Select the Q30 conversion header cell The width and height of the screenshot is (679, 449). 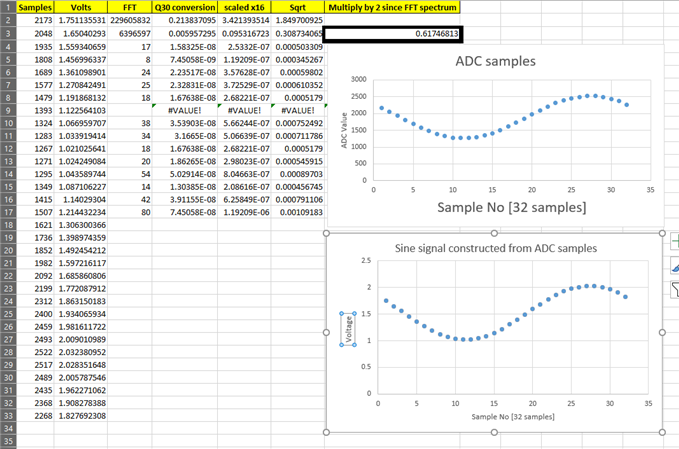184,7
